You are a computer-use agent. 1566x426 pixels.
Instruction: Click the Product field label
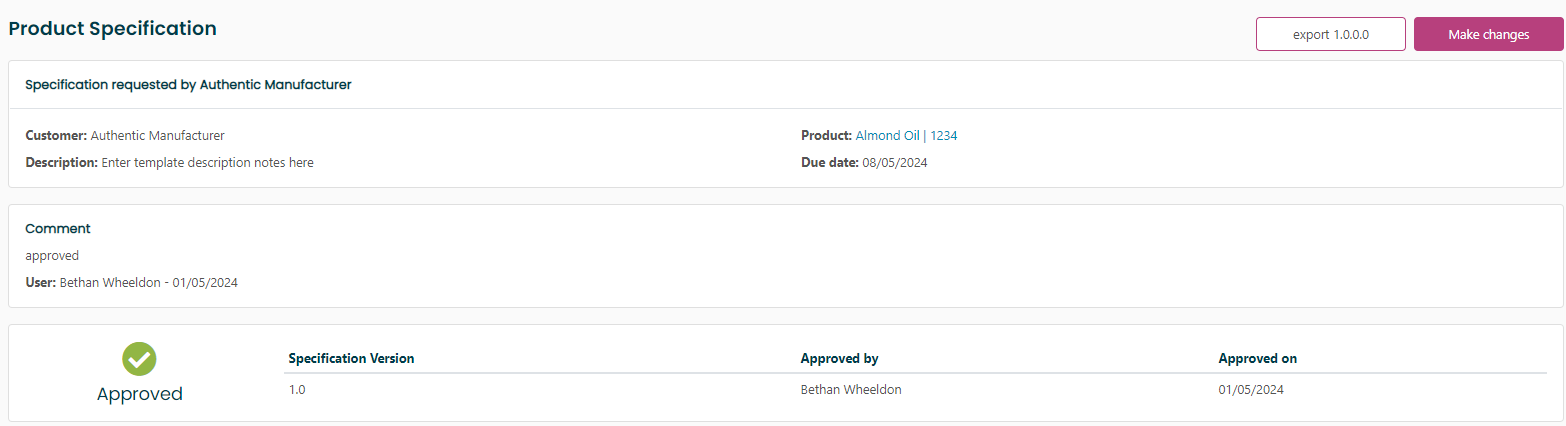[826, 136]
